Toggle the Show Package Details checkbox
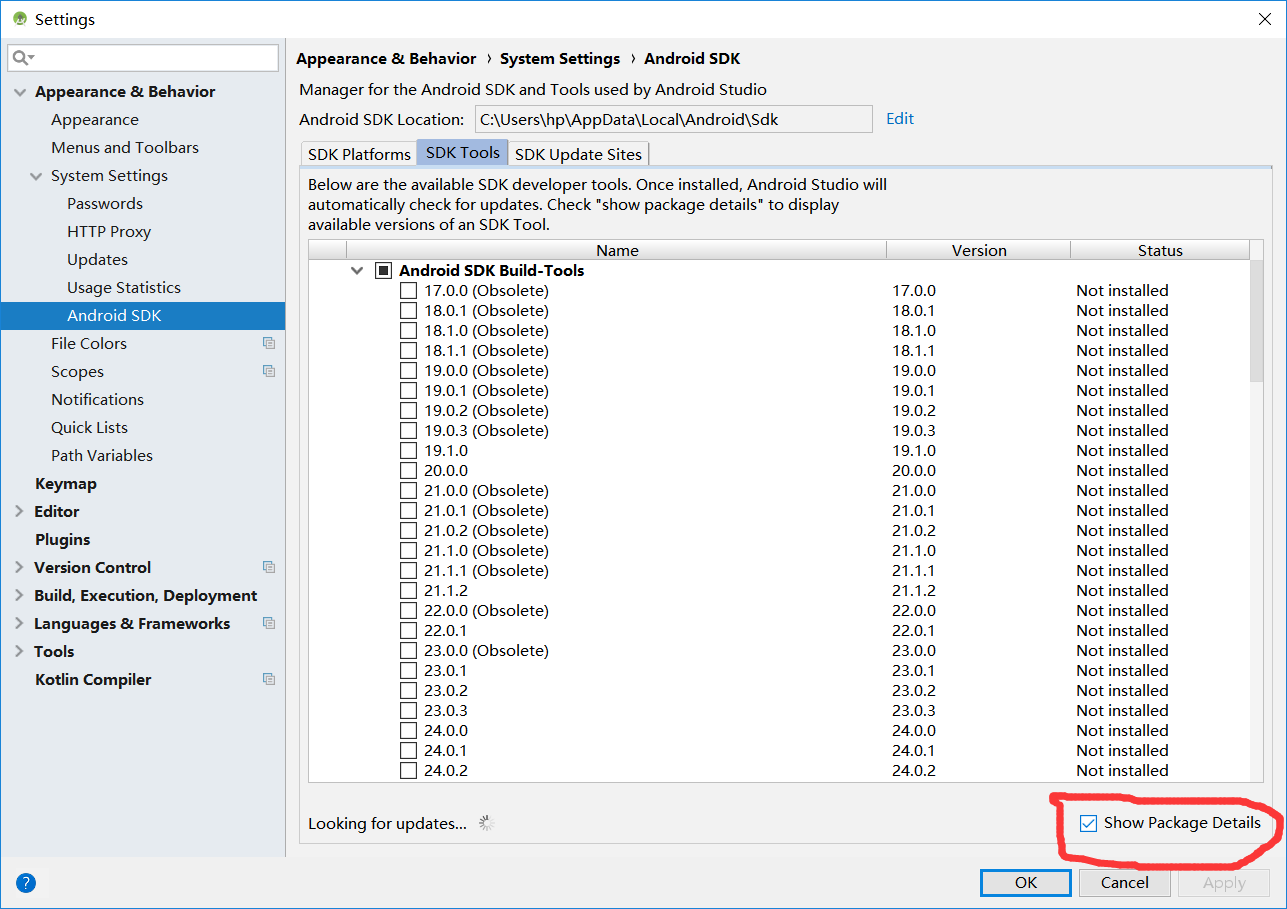 [x=1088, y=824]
